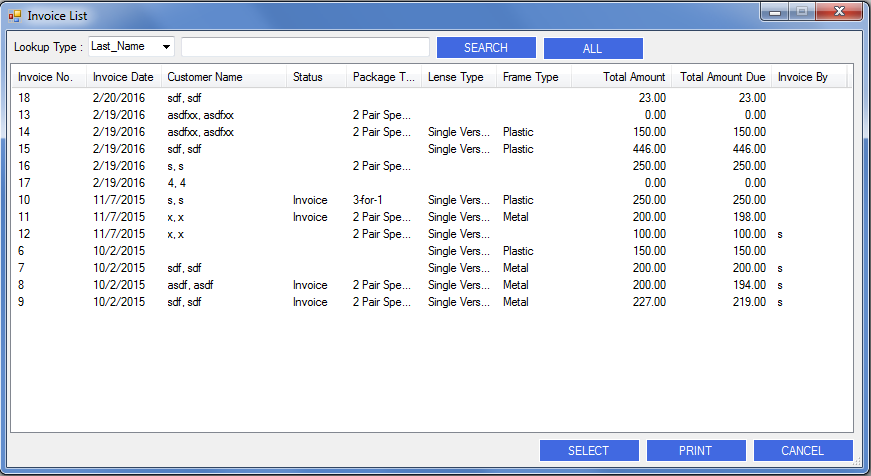Screen dimensions: 871x476
Task: Click the Invoice By column header
Action: click(803, 77)
